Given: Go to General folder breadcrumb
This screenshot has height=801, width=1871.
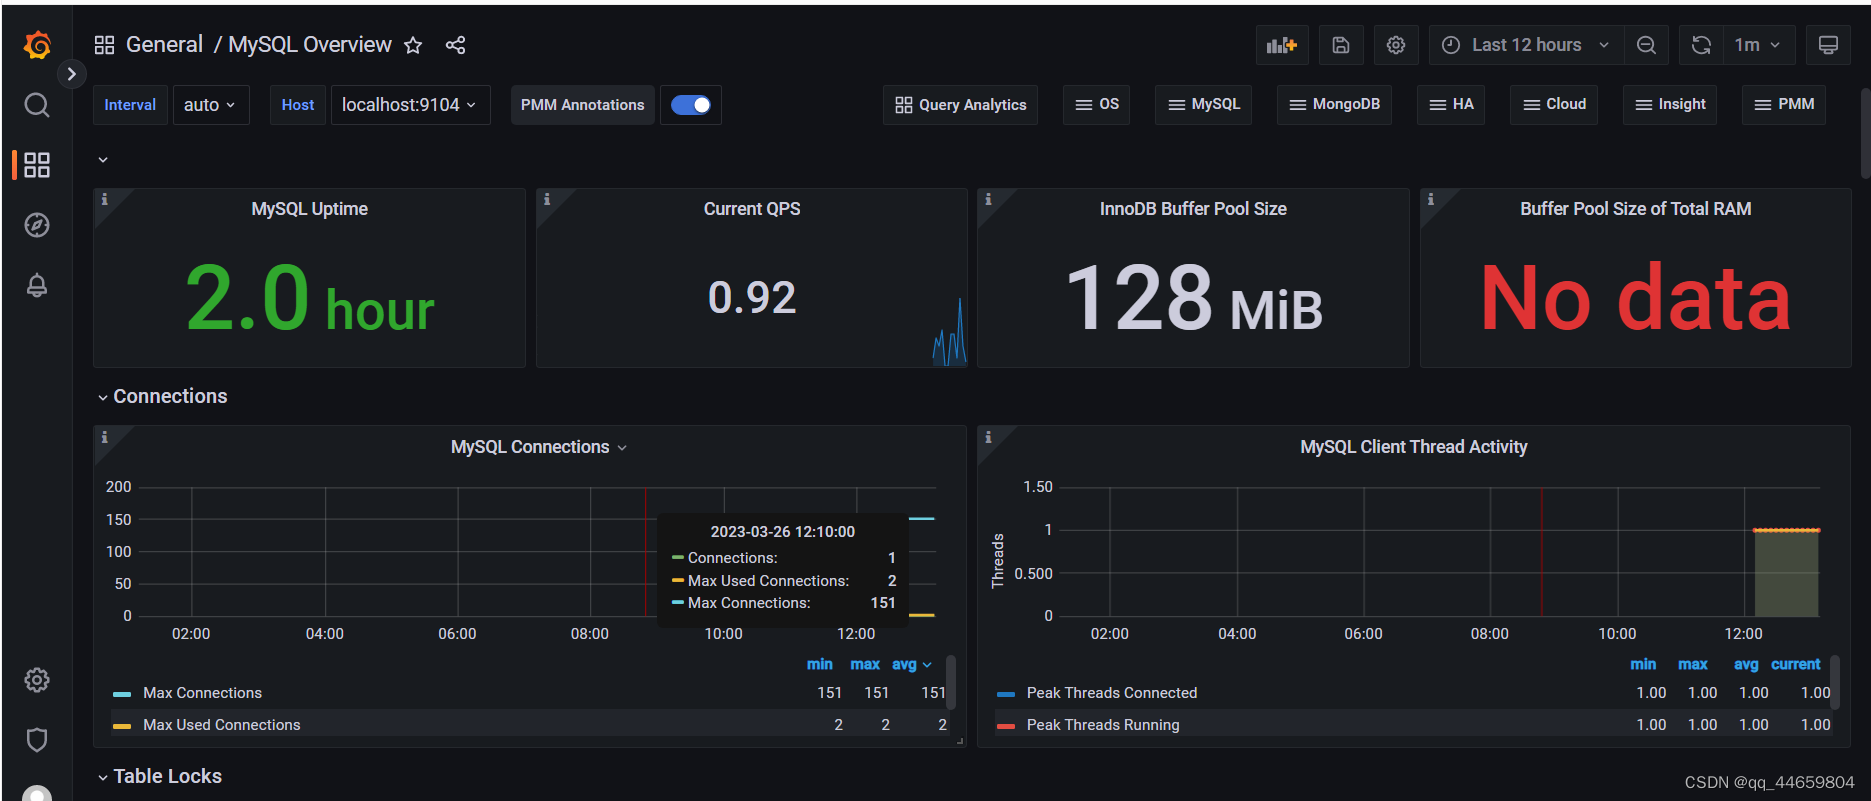Looking at the screenshot, I should 164,45.
